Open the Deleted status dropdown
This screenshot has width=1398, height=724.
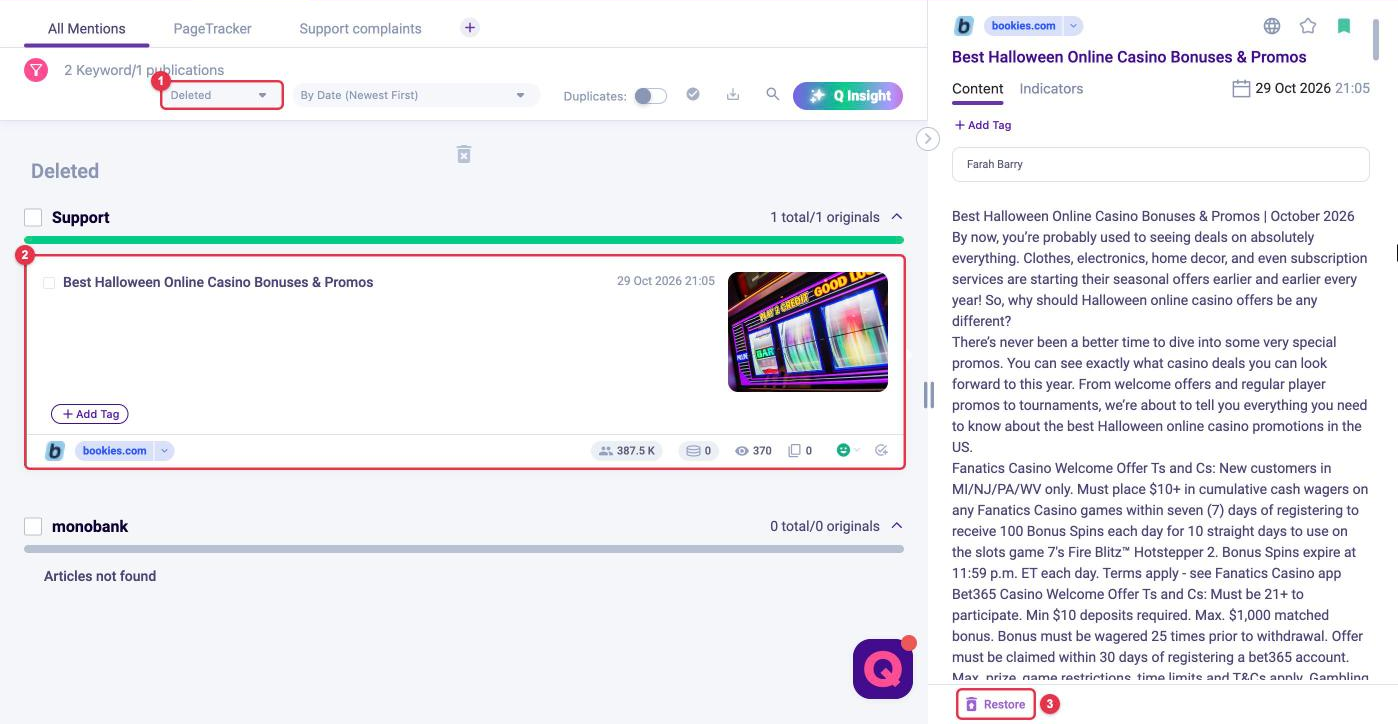222,95
